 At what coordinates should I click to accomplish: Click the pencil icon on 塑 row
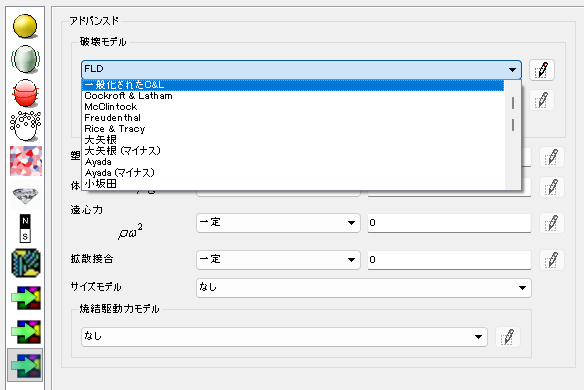[x=552, y=157]
